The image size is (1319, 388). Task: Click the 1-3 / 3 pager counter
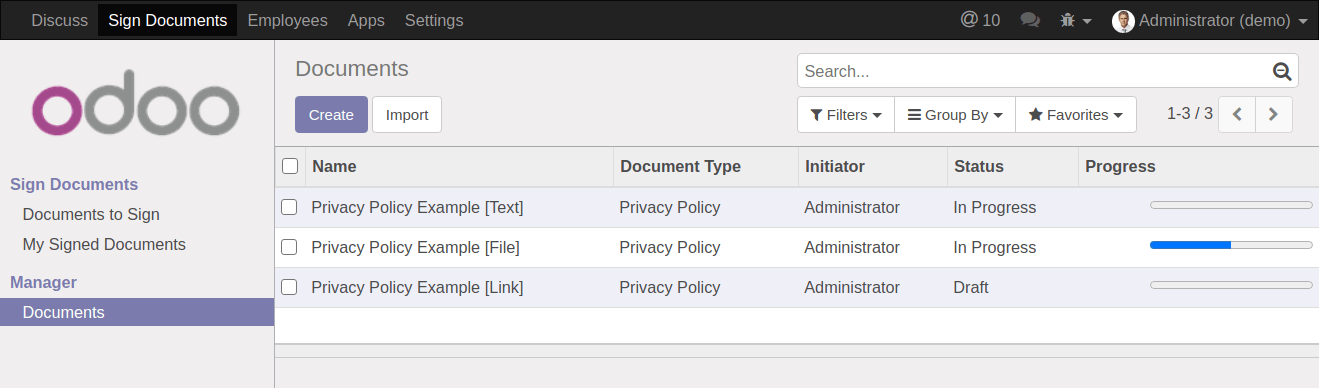pyautogui.click(x=1190, y=113)
